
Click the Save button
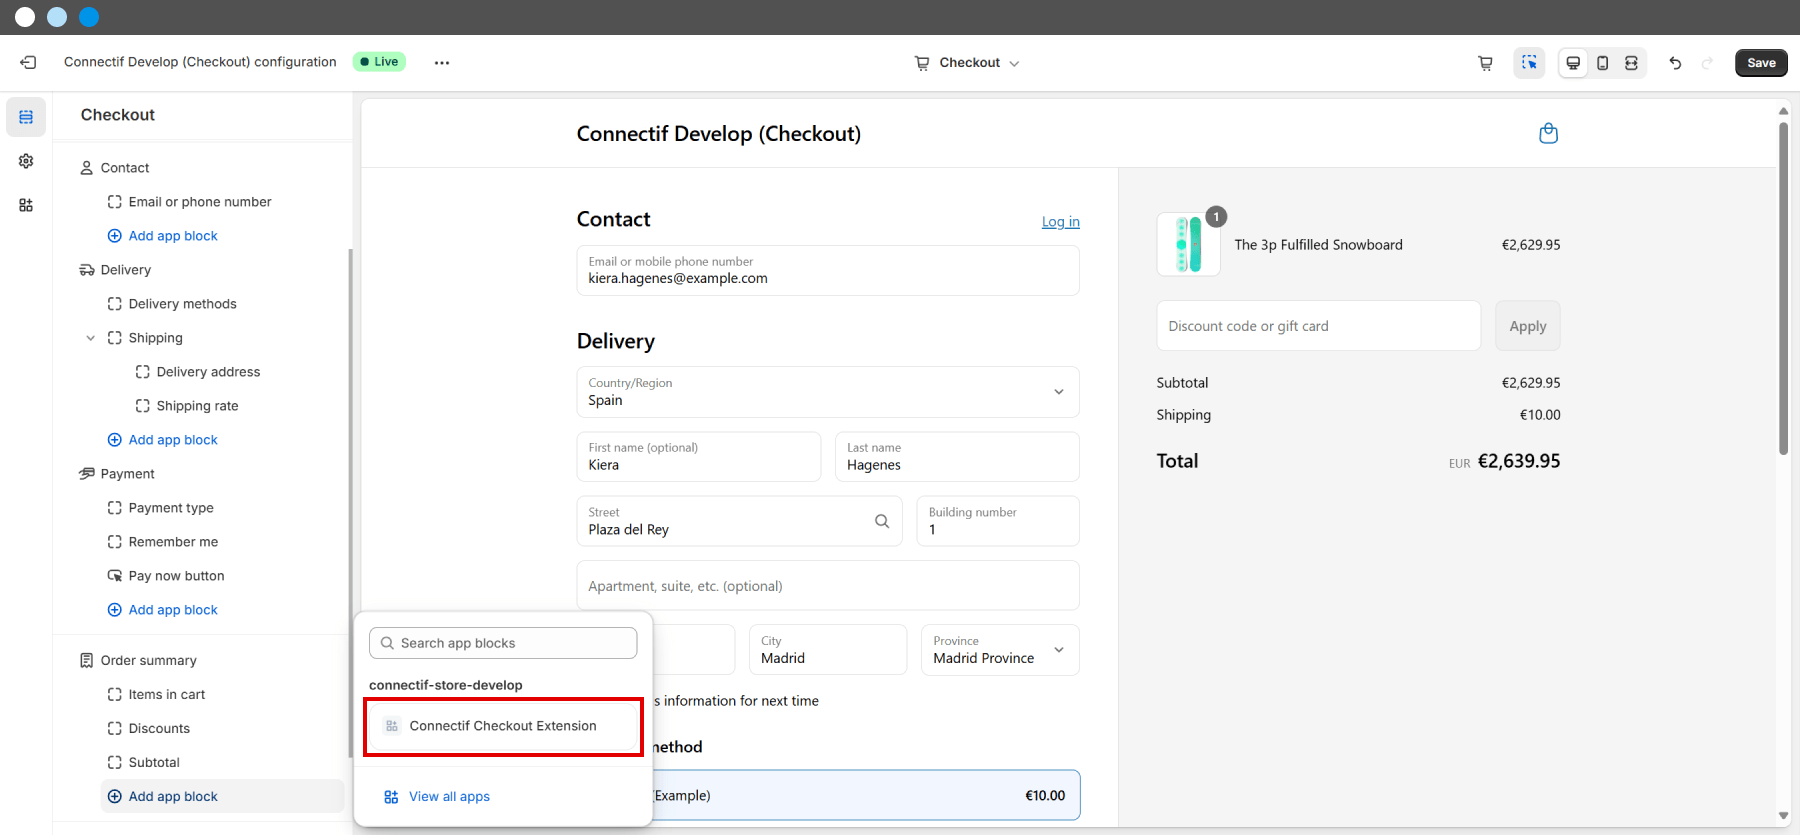point(1760,63)
